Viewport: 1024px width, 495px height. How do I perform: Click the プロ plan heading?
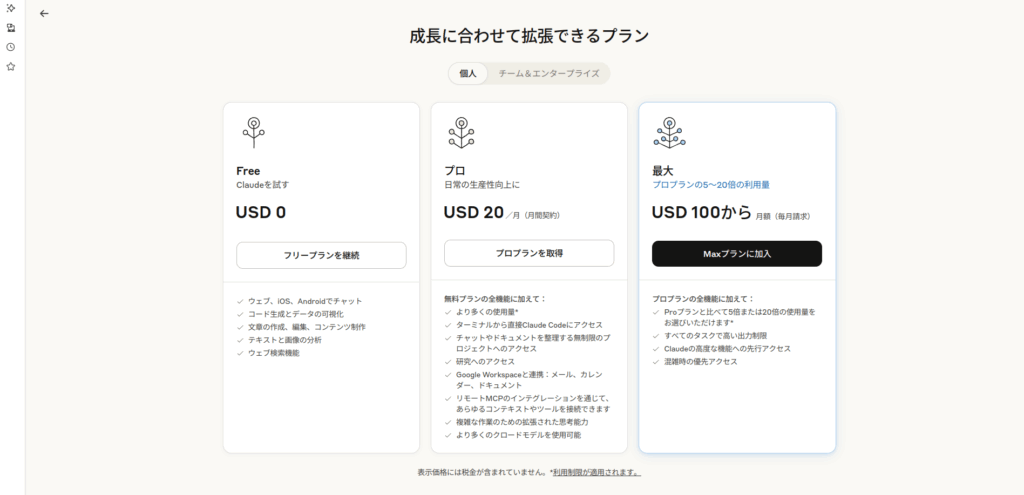pos(455,171)
